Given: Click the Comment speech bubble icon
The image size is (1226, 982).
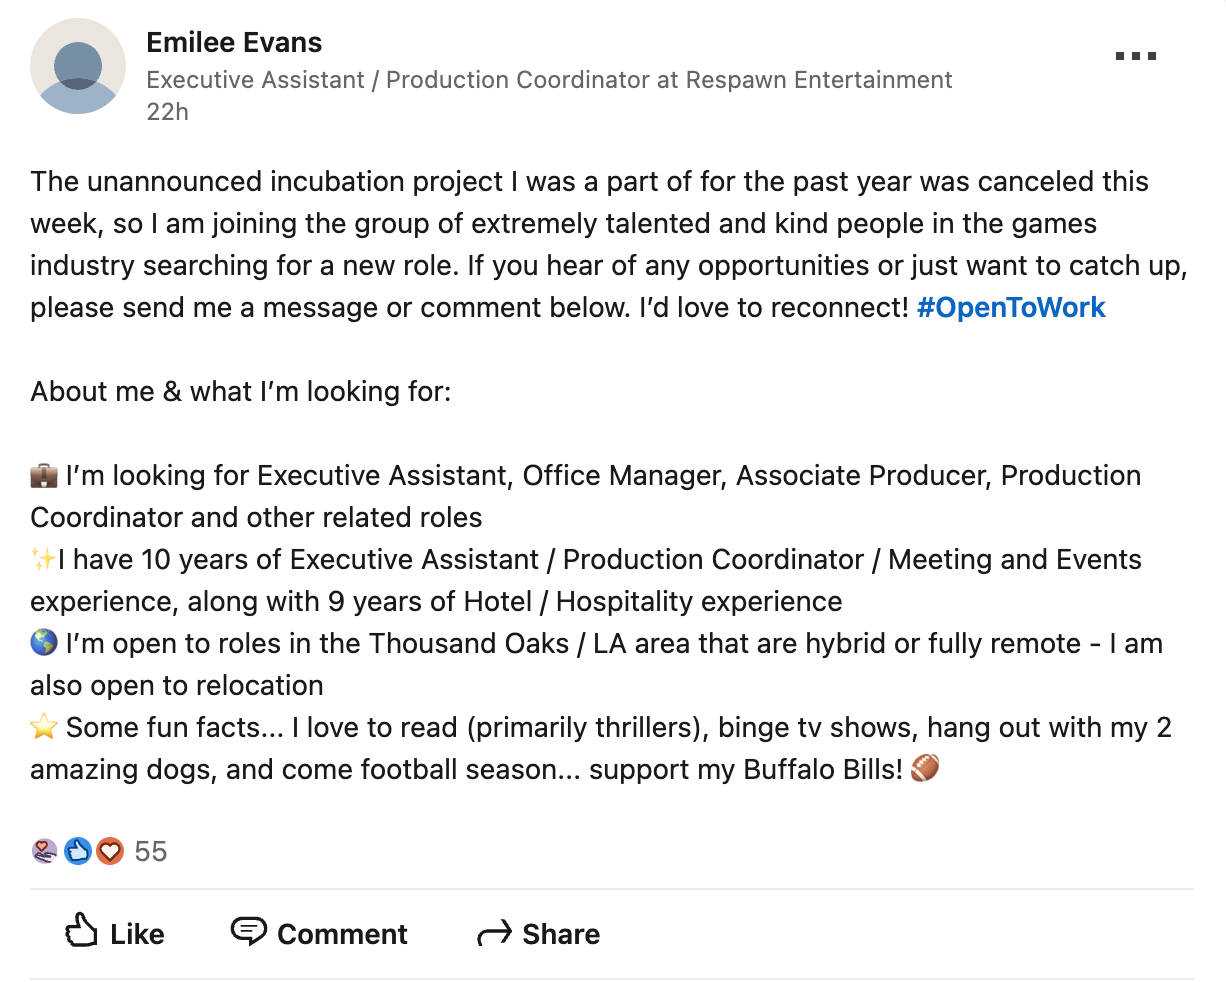Looking at the screenshot, I should [248, 932].
